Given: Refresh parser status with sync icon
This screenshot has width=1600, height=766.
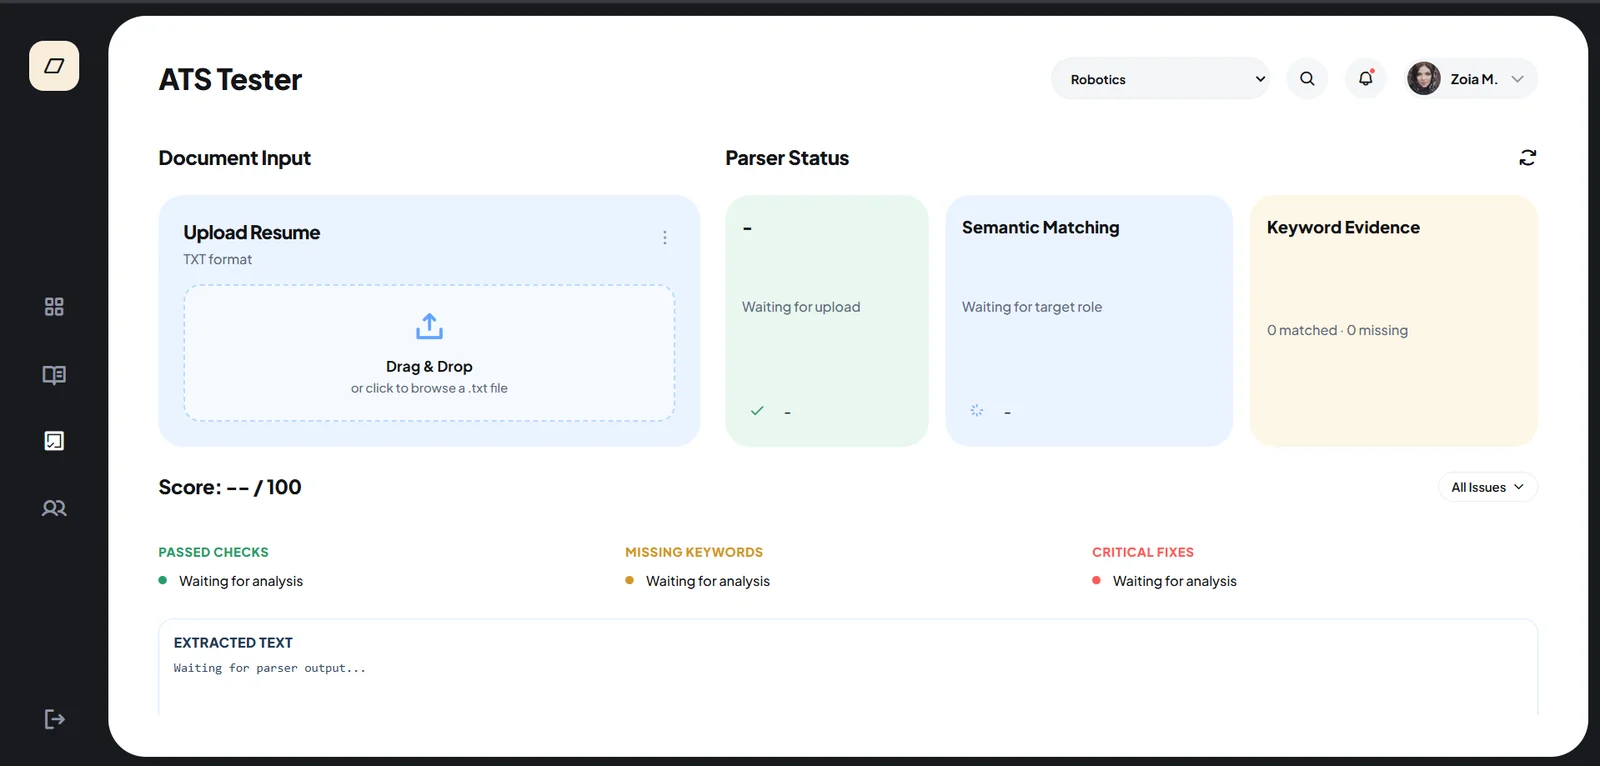Looking at the screenshot, I should point(1527,158).
